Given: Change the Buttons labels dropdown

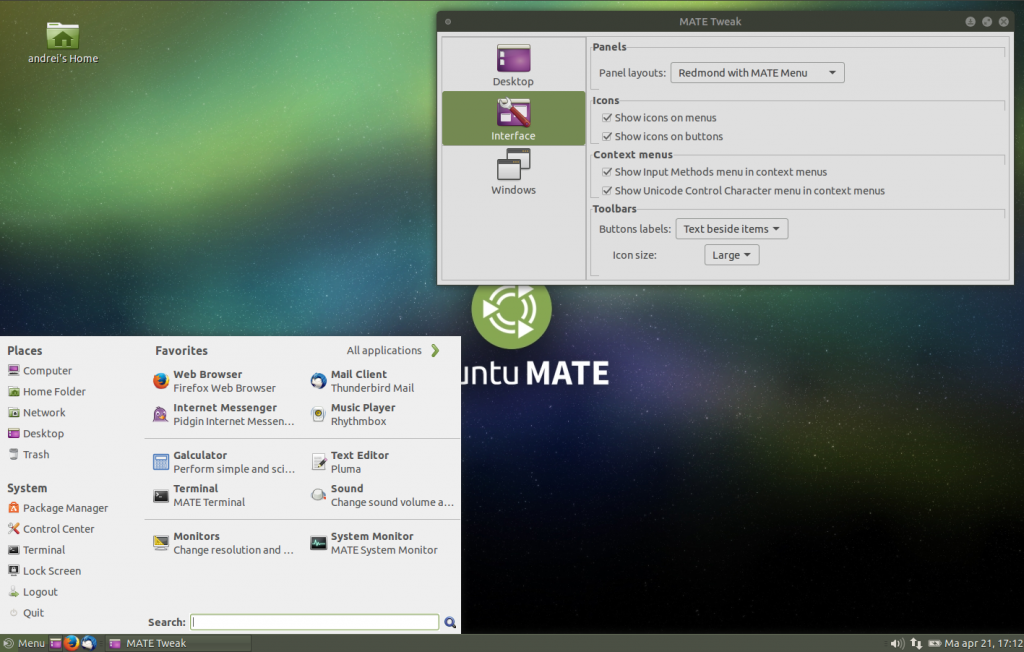Looking at the screenshot, I should pyautogui.click(x=731, y=228).
